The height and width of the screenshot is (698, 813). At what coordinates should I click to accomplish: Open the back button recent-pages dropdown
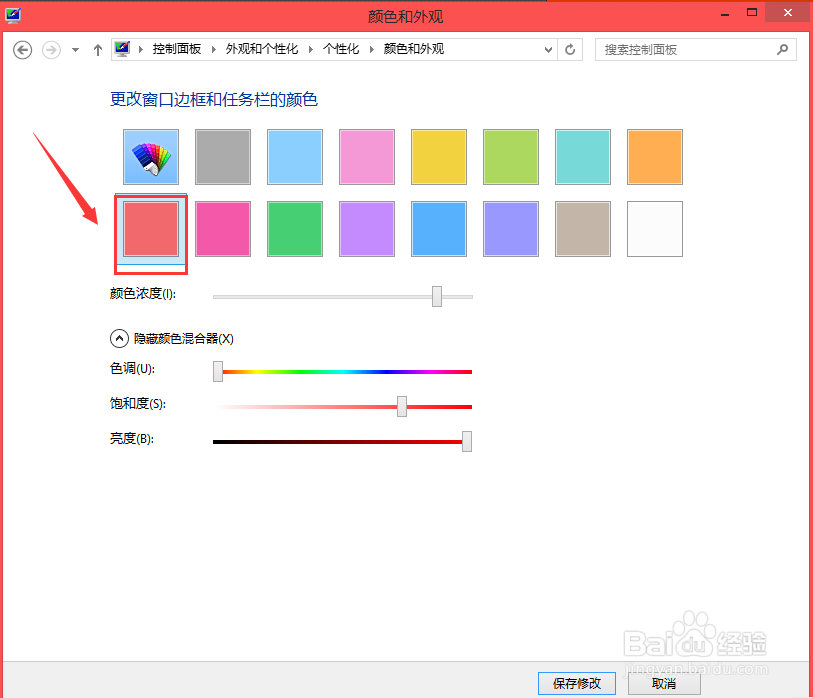pyautogui.click(x=74, y=49)
